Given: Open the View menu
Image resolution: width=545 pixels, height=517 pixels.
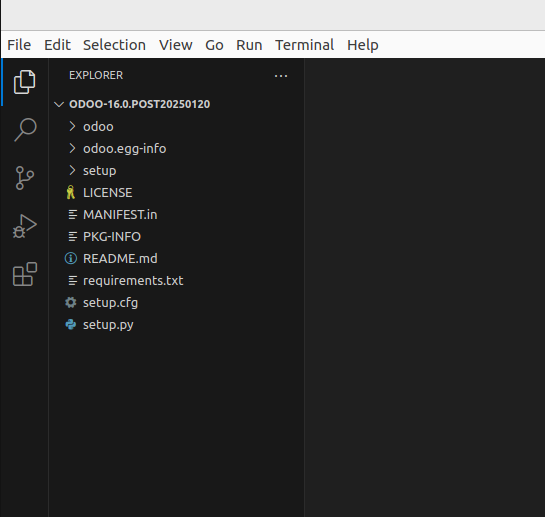Looking at the screenshot, I should (176, 45).
